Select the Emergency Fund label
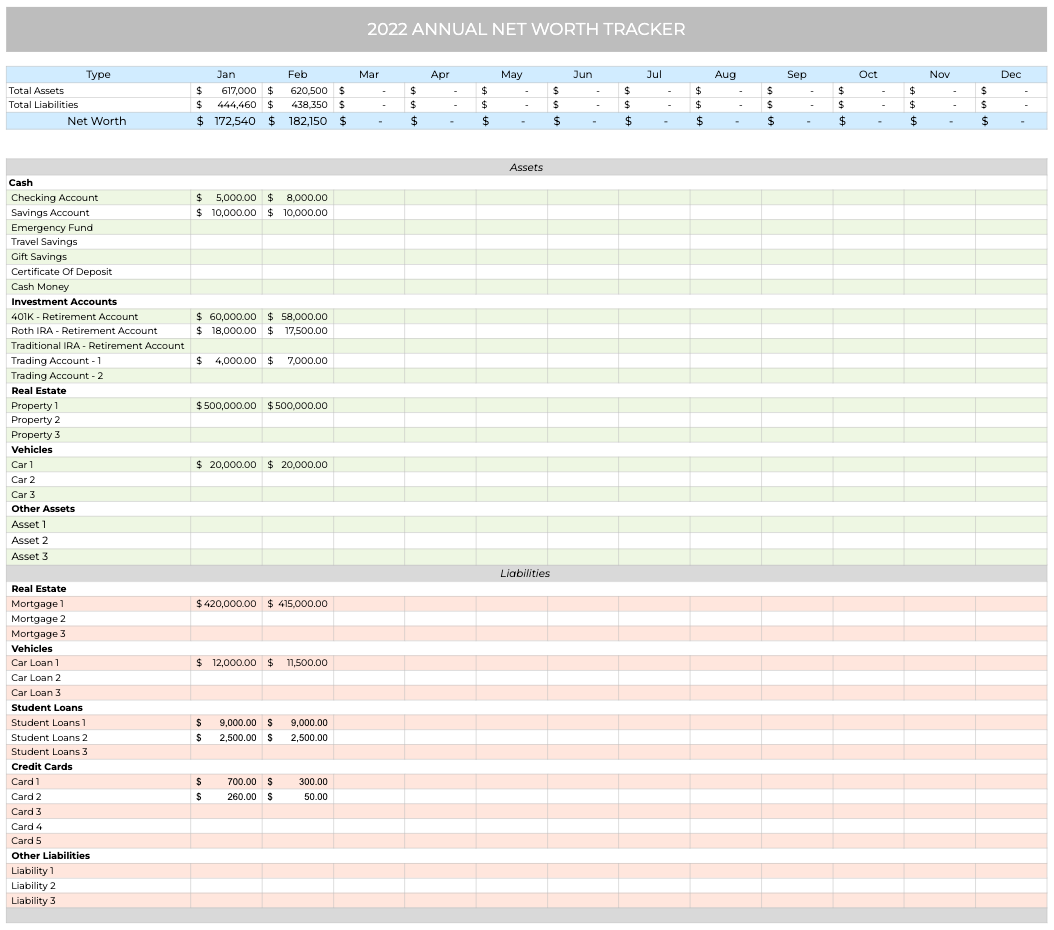This screenshot has height=930, width=1054. [52, 228]
